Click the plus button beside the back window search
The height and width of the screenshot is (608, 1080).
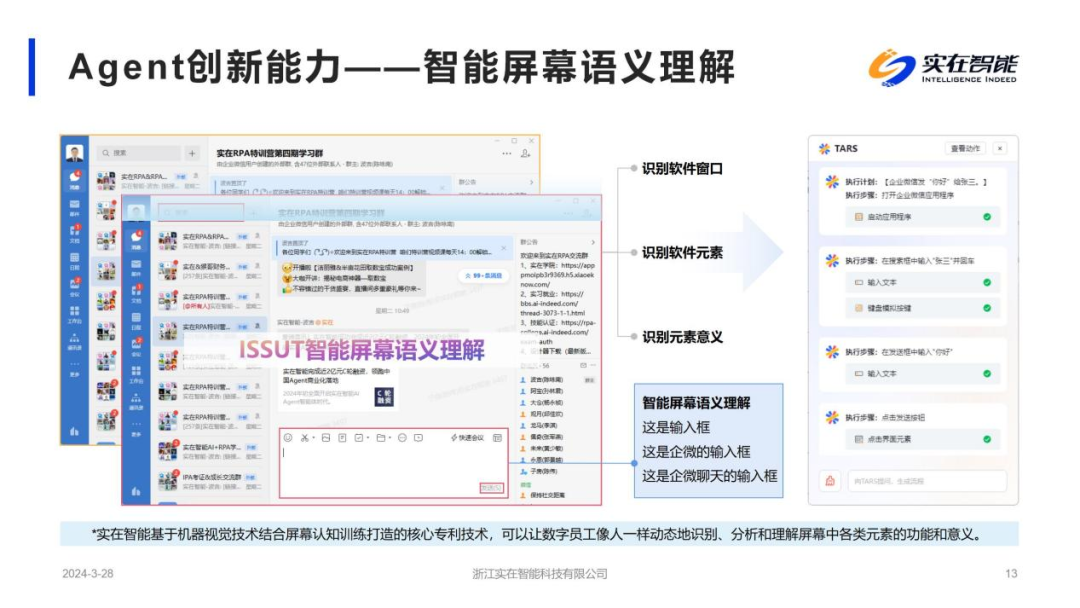tap(192, 153)
